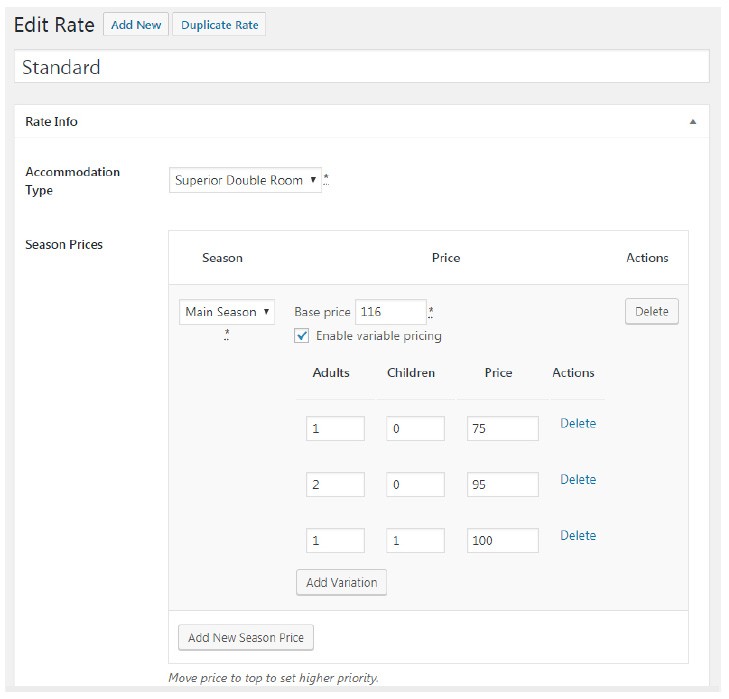Delete the Main Season price row
This screenshot has height=699, width=729.
tap(651, 312)
